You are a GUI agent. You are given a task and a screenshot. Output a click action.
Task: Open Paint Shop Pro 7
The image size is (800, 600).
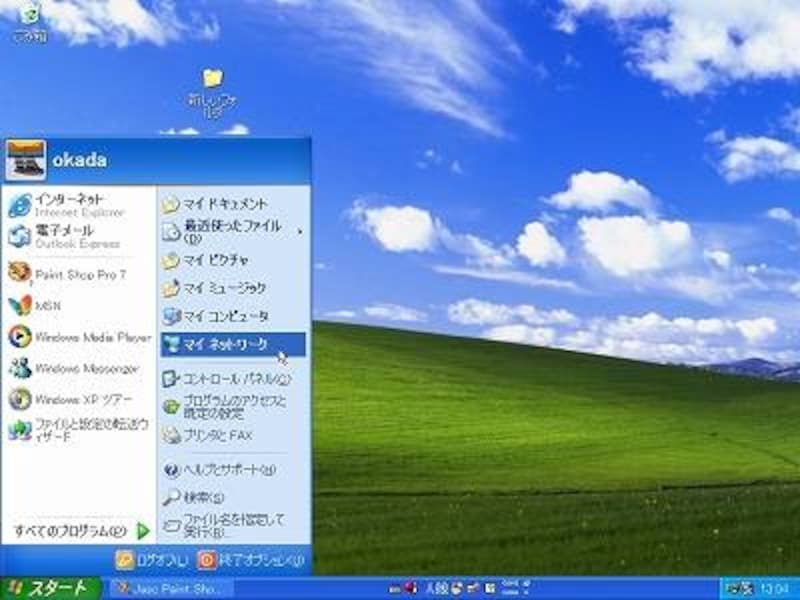coord(68,273)
